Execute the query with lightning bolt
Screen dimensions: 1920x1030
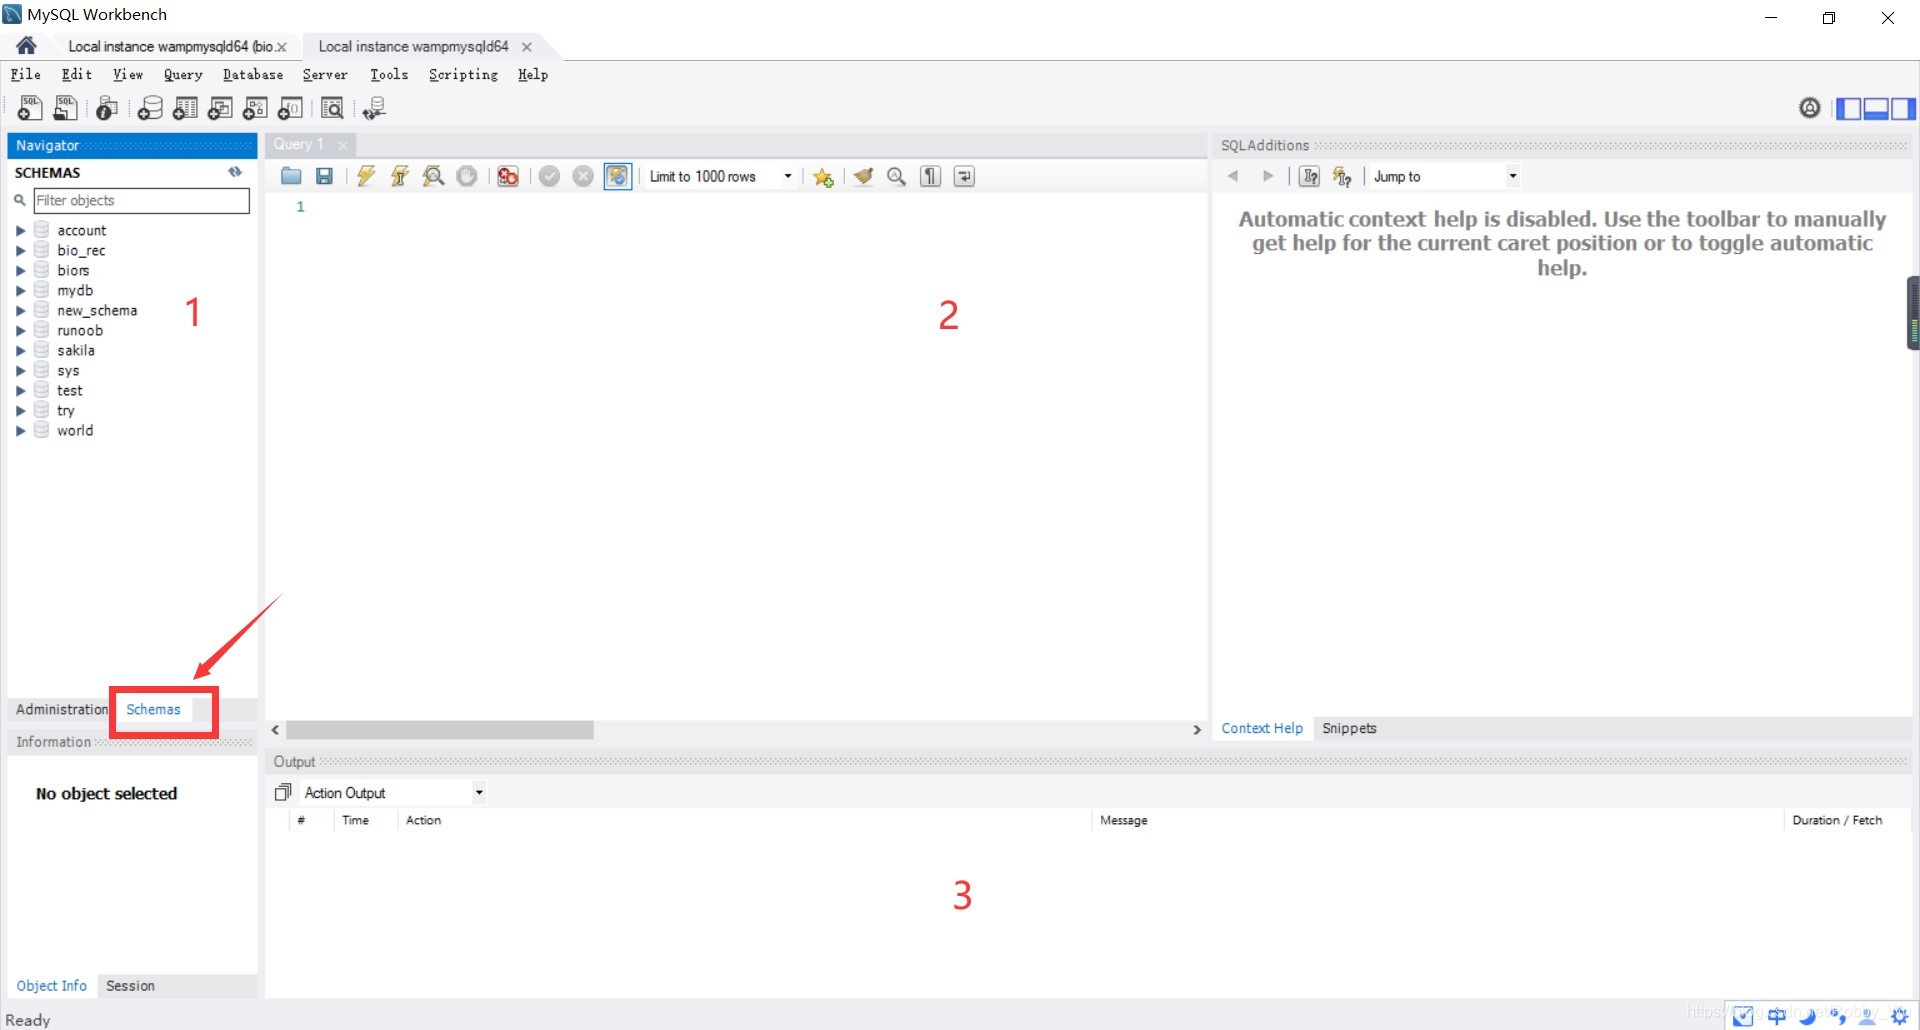[366, 176]
